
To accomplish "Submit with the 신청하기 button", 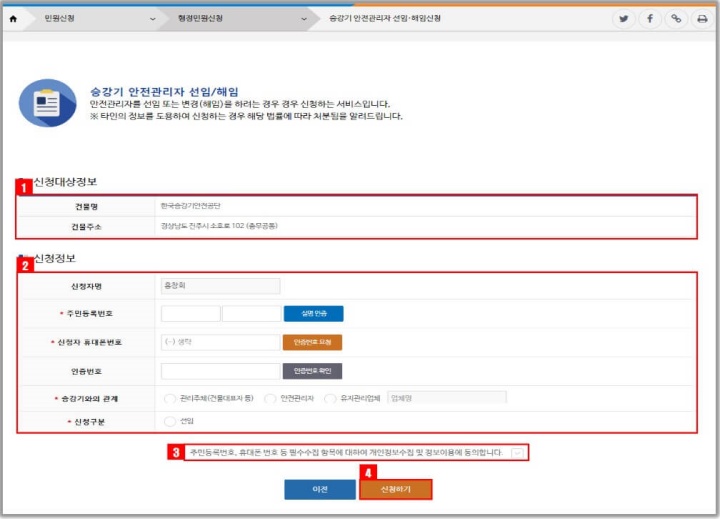I will coord(395,490).
